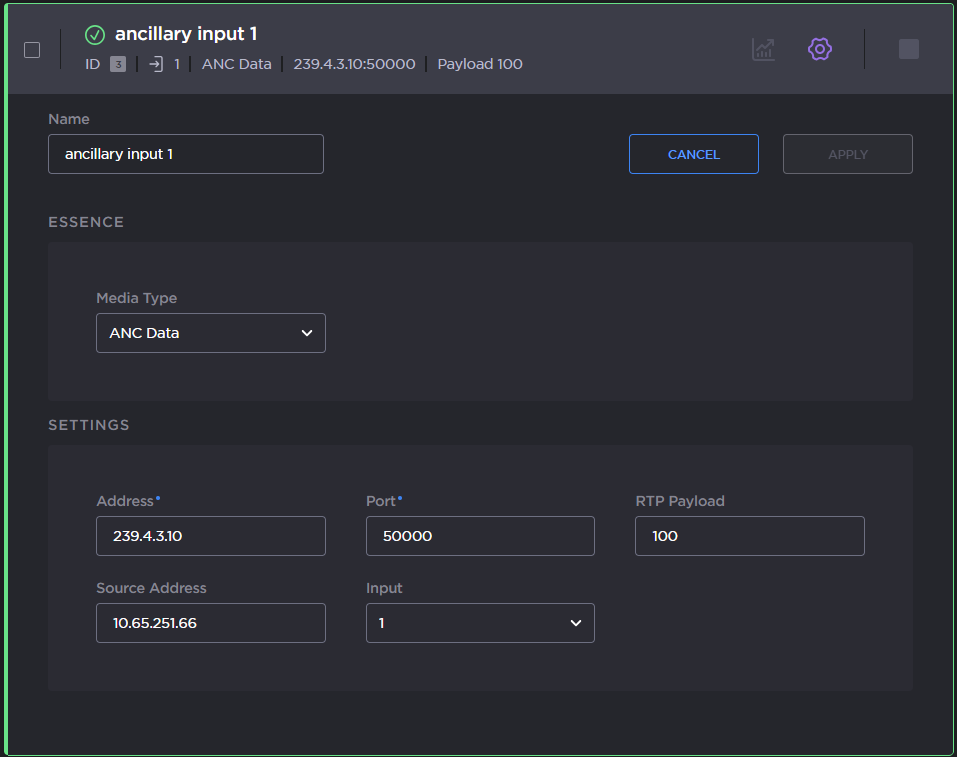Open the Media Type dropdown
The height and width of the screenshot is (757, 957).
coord(210,333)
